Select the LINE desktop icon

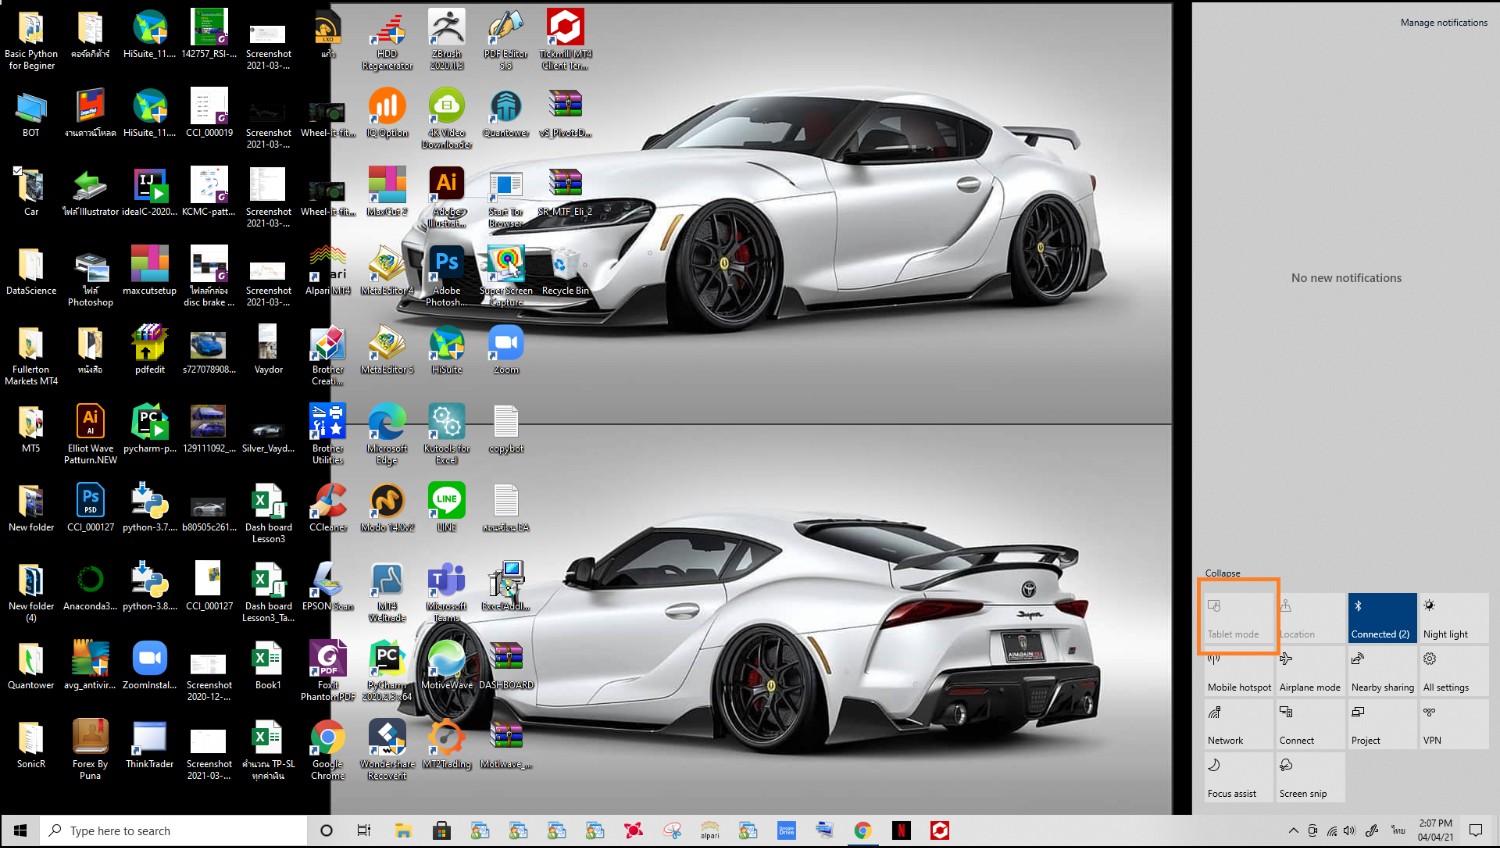447,507
